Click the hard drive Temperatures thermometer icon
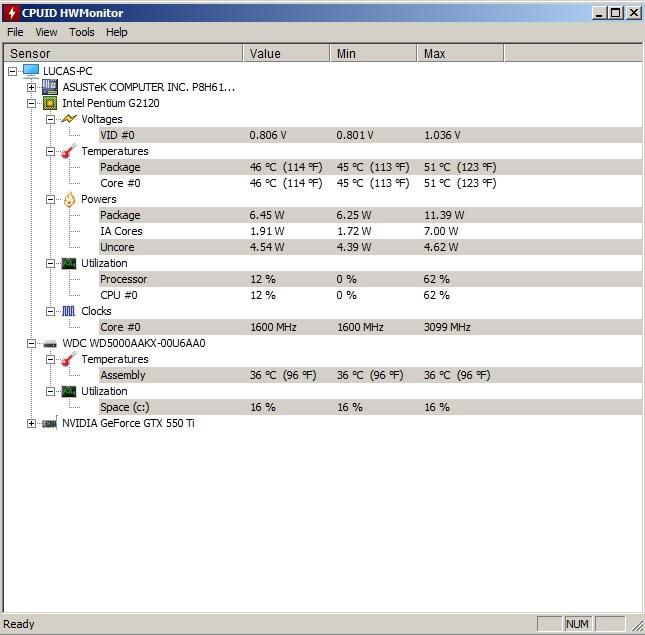Image resolution: width=645 pixels, height=635 pixels. pyautogui.click(x=69, y=359)
